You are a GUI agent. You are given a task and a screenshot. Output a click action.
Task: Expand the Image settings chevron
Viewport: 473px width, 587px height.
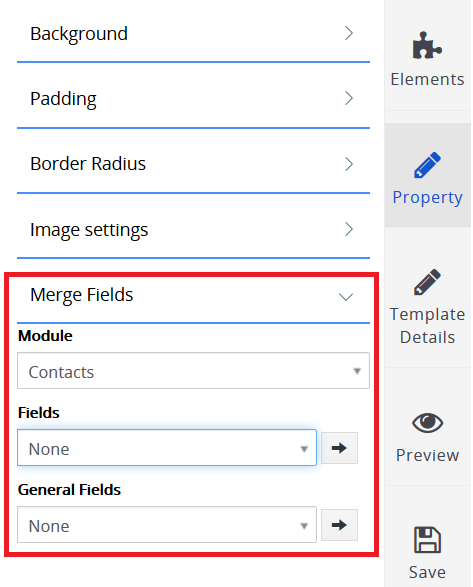349,229
